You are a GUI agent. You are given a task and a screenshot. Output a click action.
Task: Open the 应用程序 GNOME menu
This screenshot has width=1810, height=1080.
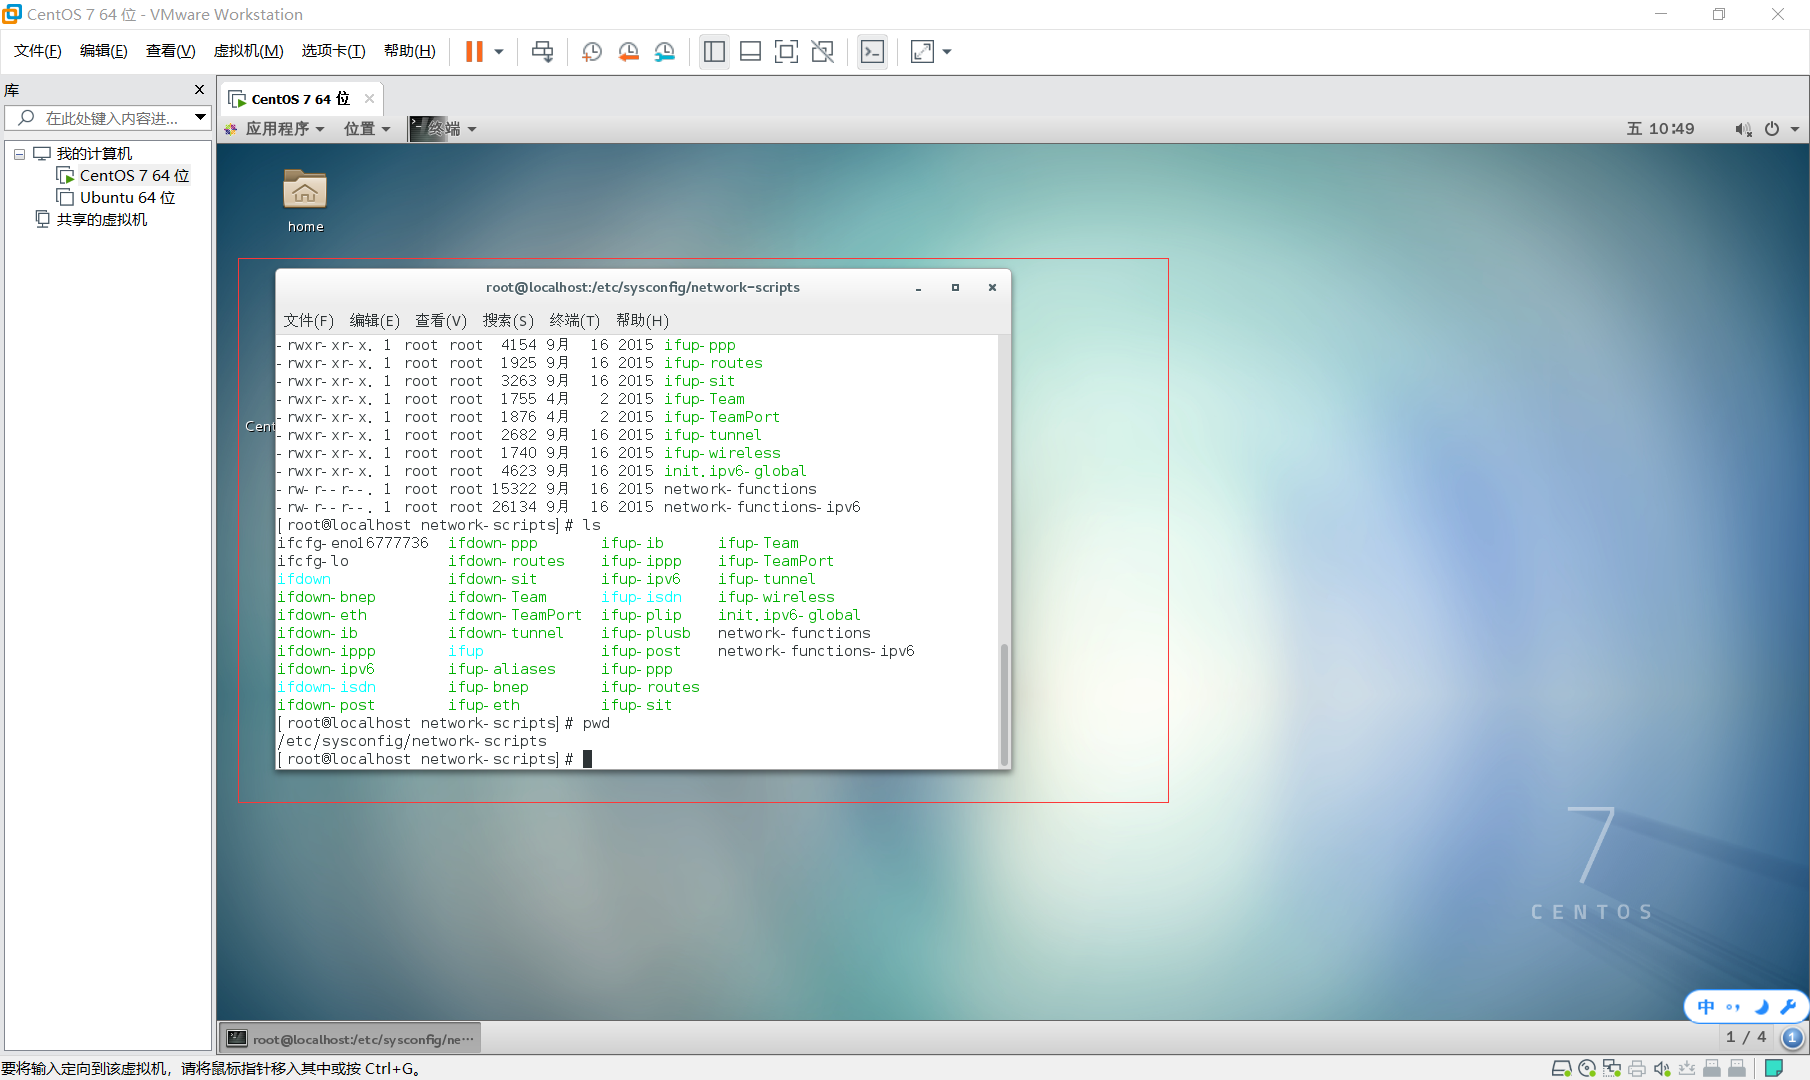point(275,129)
